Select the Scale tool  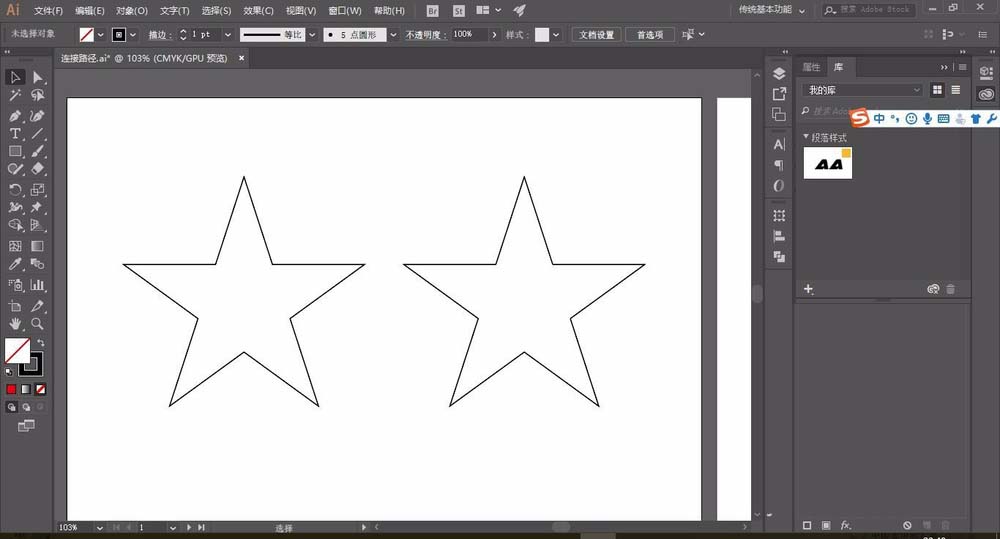point(38,189)
